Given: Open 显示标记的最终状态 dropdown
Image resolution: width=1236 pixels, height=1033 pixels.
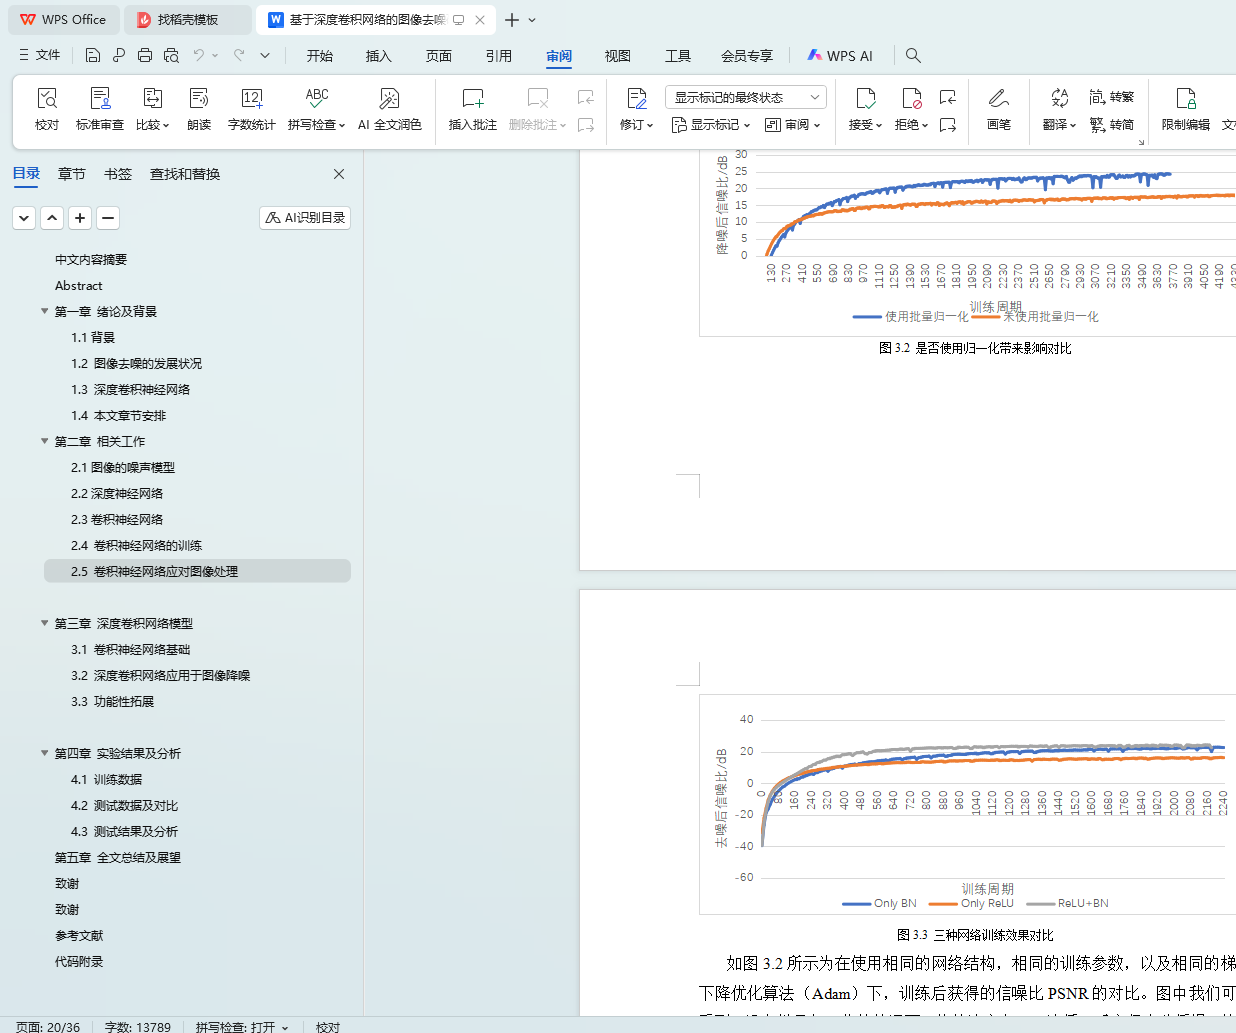Looking at the screenshot, I should (746, 97).
